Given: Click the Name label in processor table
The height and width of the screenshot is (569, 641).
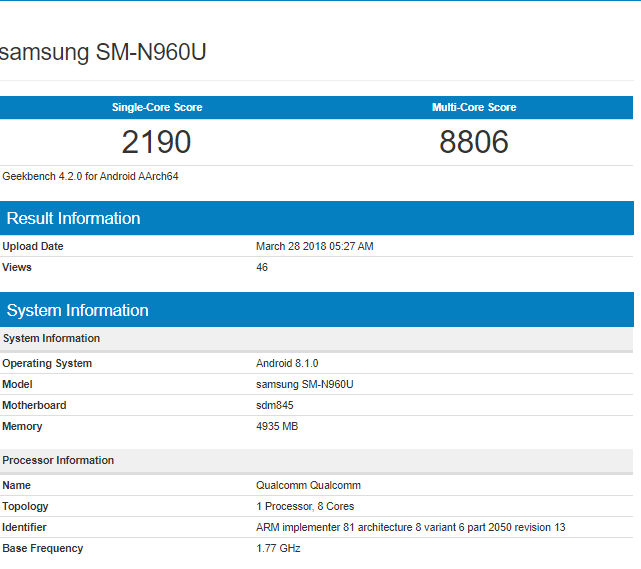Looking at the screenshot, I should pyautogui.click(x=16, y=485).
